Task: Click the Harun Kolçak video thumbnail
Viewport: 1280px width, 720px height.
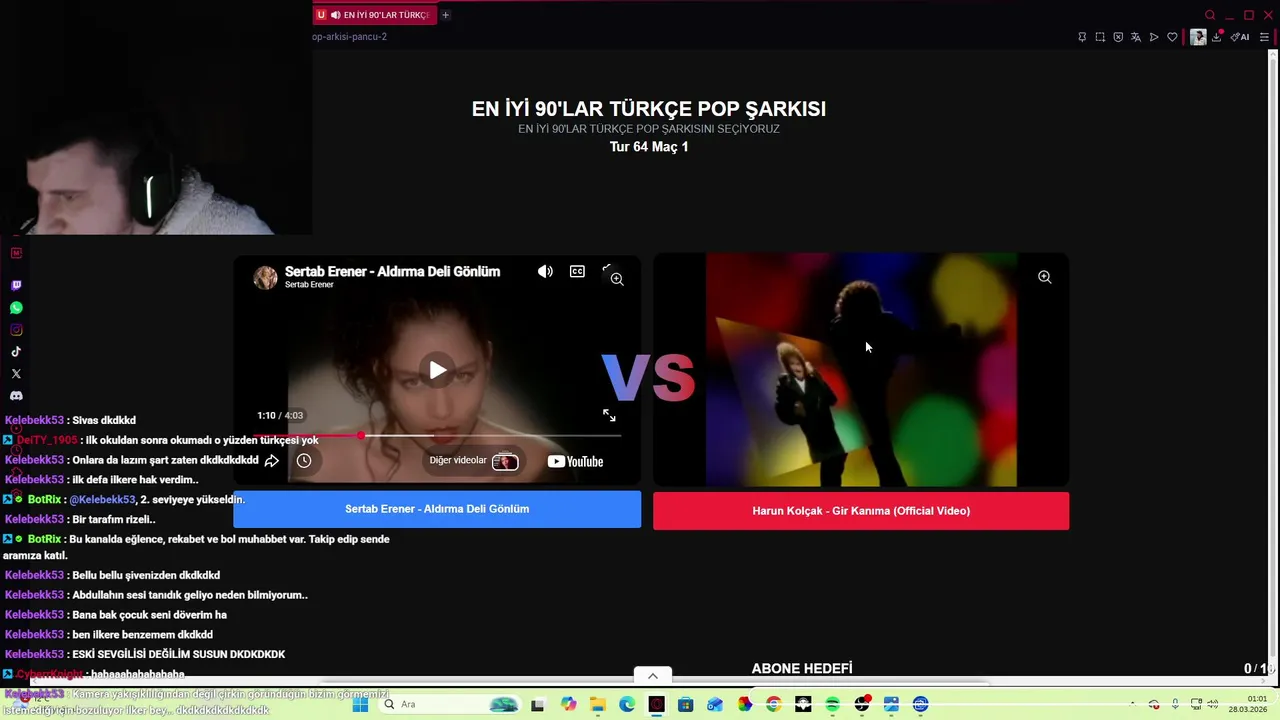Action: 861,370
